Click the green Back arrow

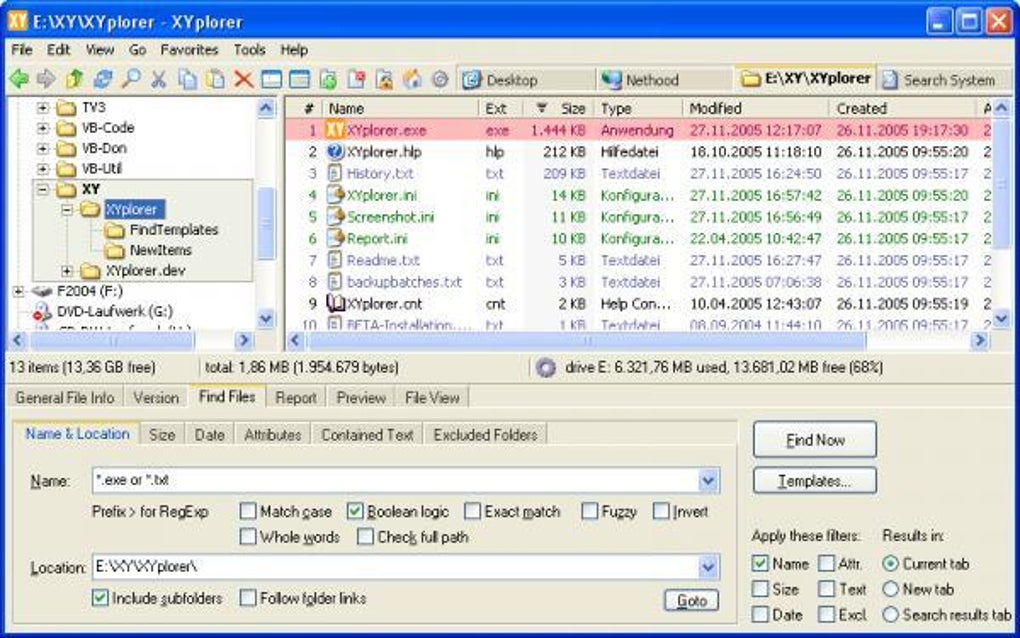tap(19, 79)
